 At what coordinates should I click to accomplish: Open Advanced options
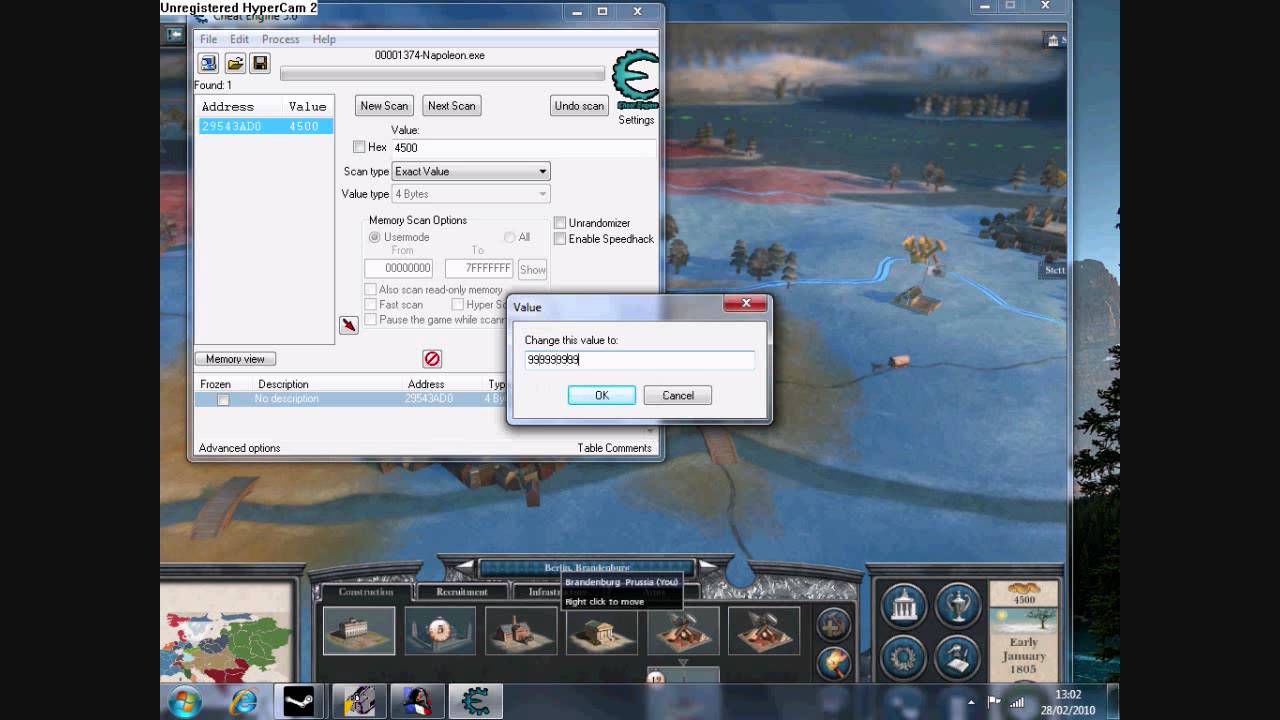[x=239, y=448]
